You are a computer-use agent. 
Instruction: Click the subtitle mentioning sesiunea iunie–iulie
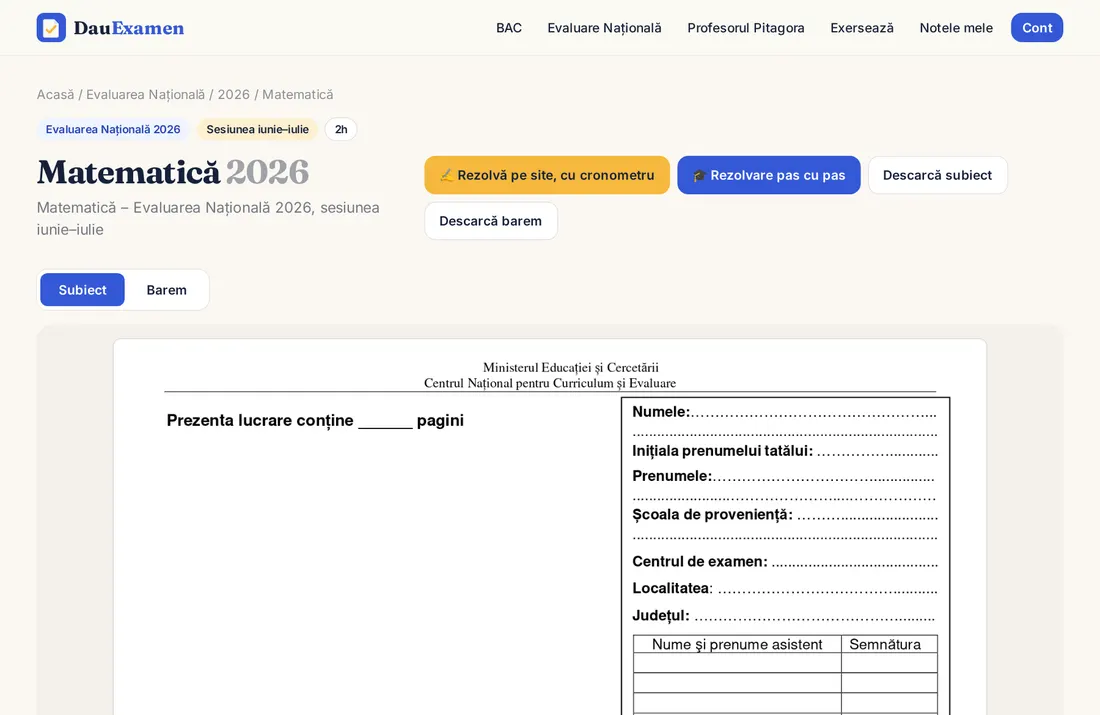208,218
